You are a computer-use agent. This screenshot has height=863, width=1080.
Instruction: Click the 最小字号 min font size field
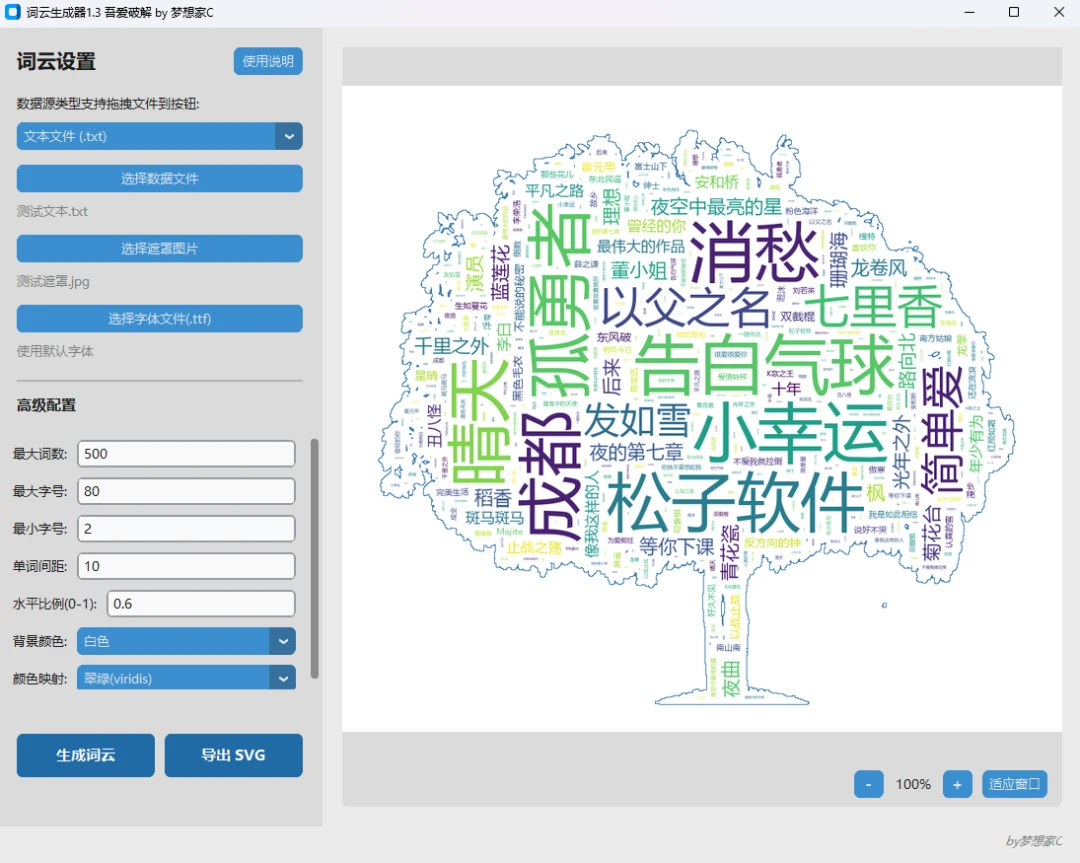tap(186, 528)
